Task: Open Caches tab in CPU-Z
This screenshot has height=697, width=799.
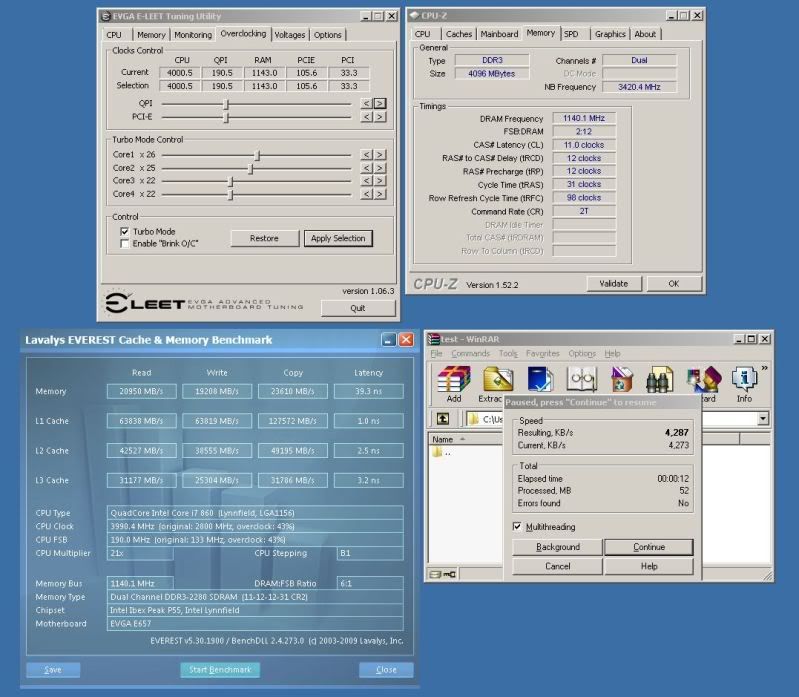Action: point(459,34)
